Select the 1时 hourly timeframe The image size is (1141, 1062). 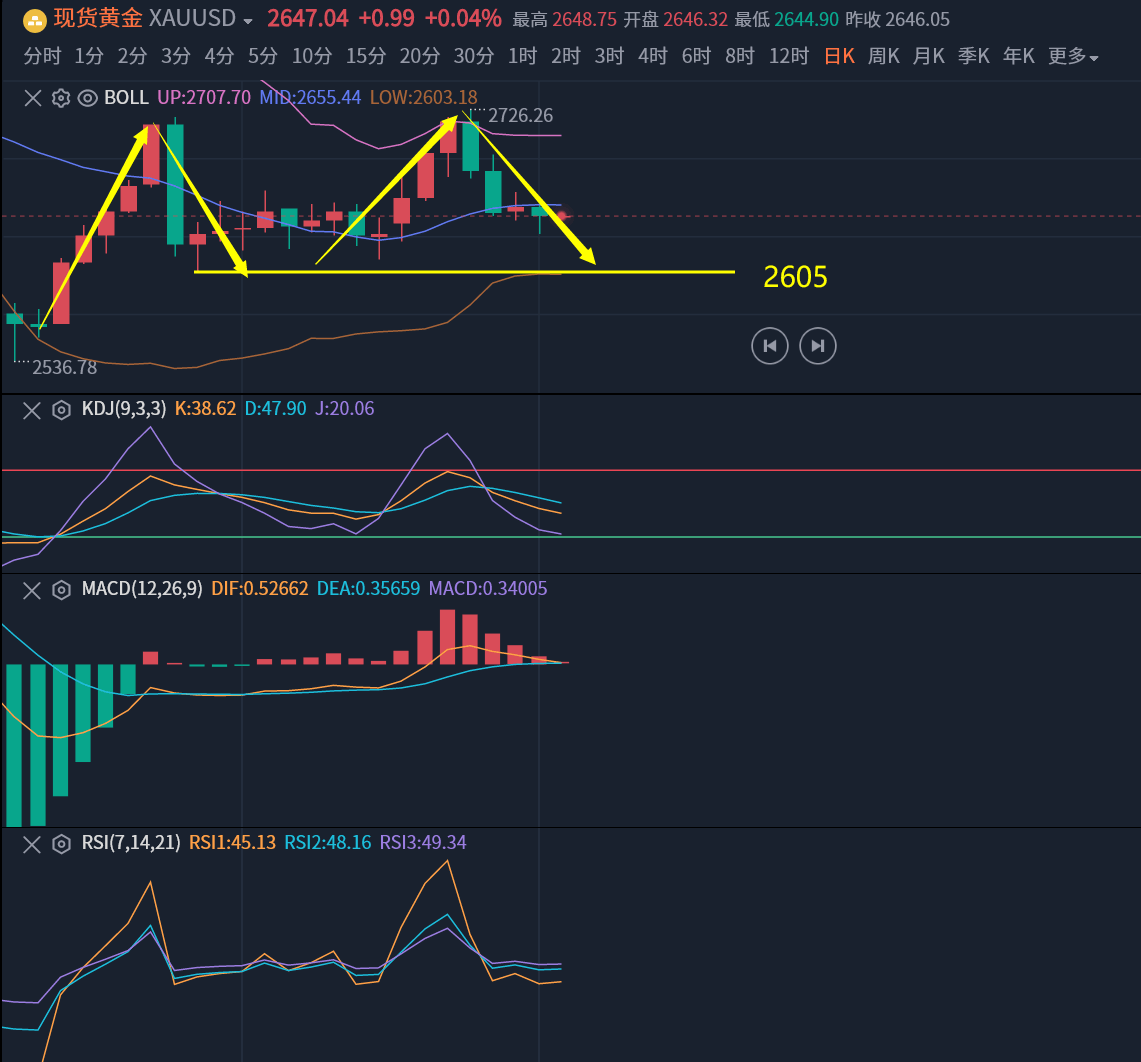pyautogui.click(x=522, y=56)
